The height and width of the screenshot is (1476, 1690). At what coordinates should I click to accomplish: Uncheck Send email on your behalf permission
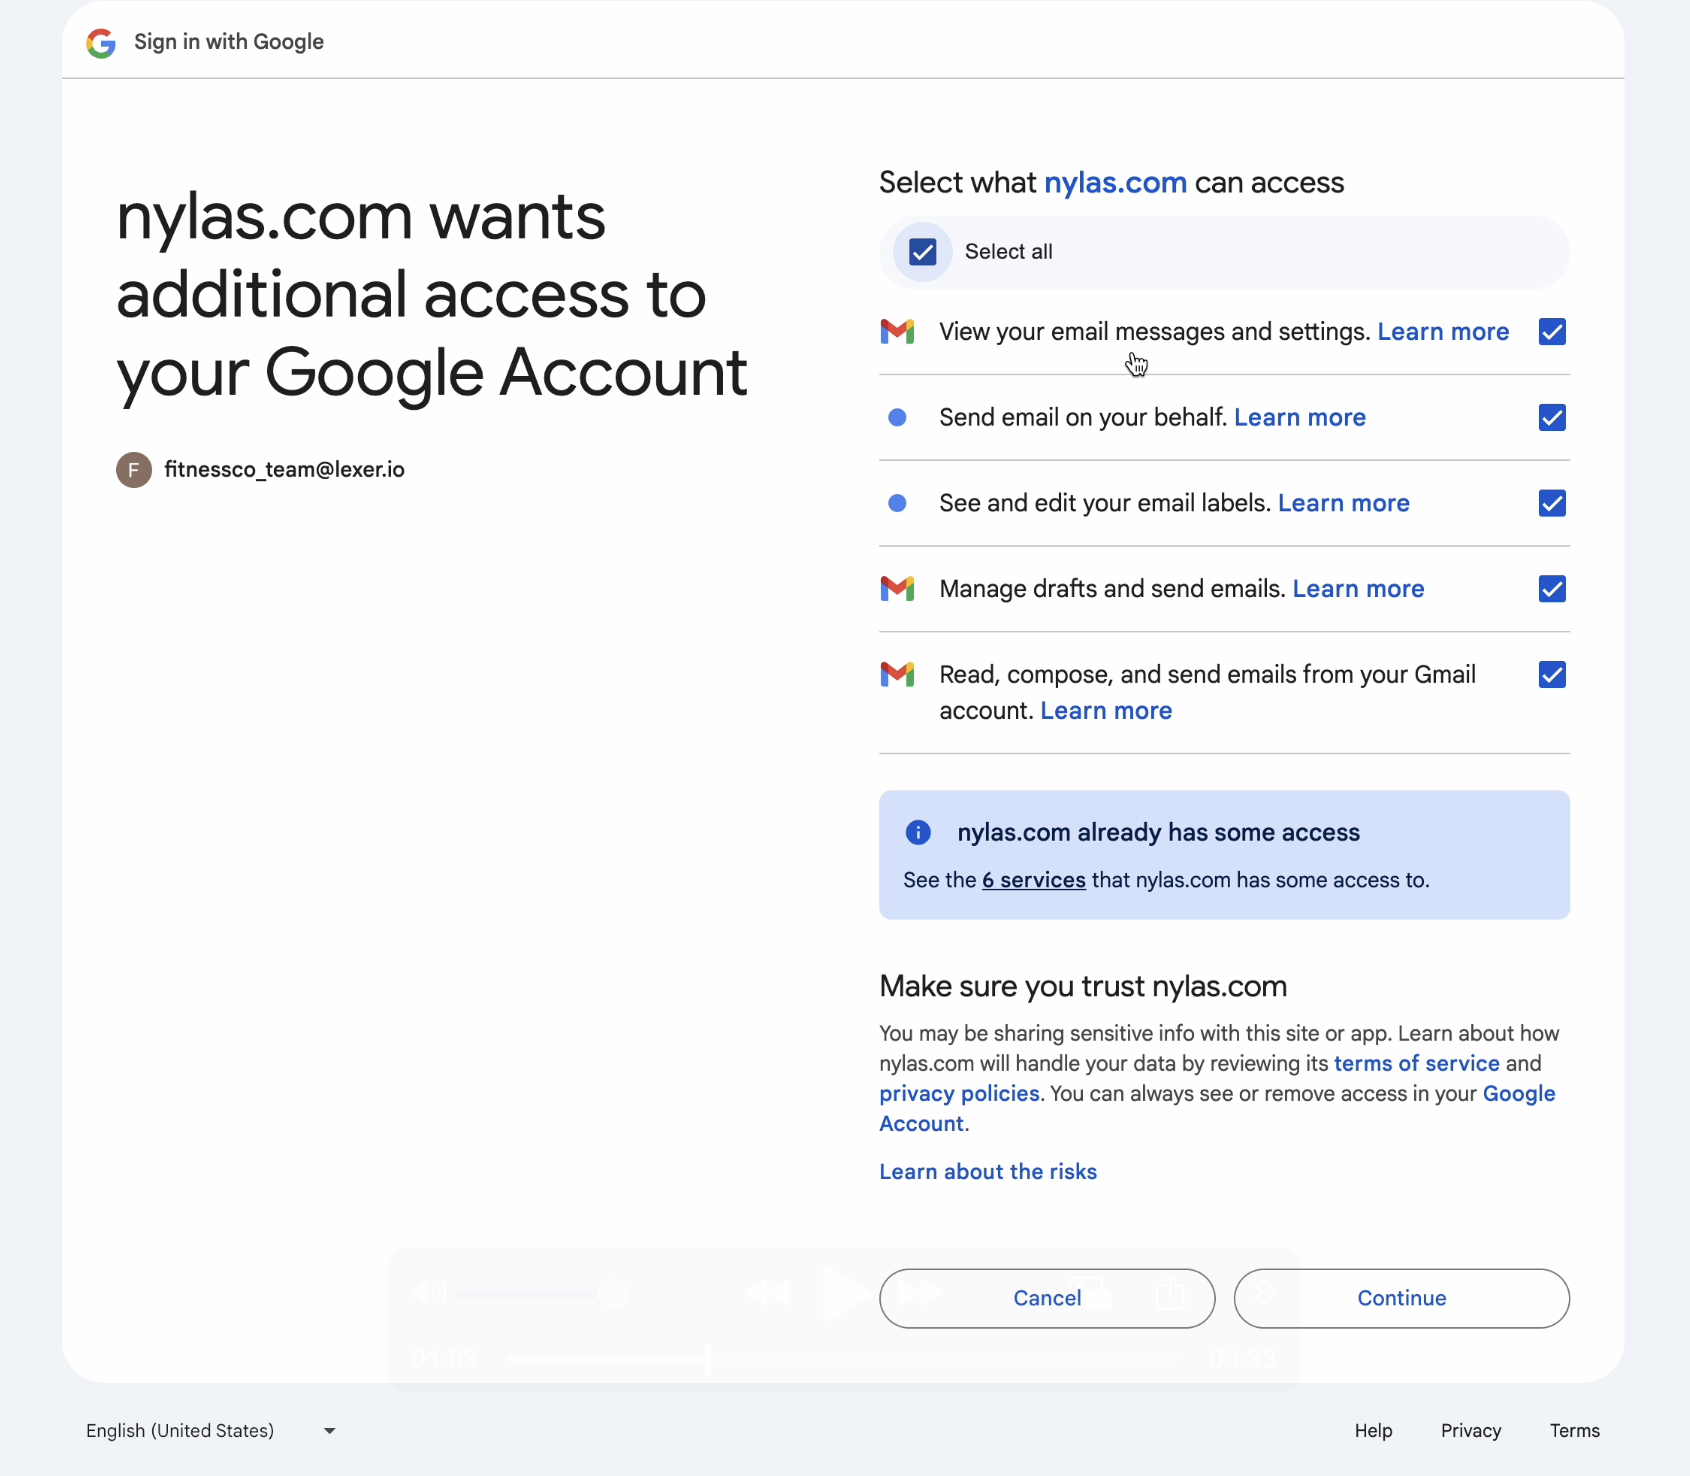[1552, 418]
